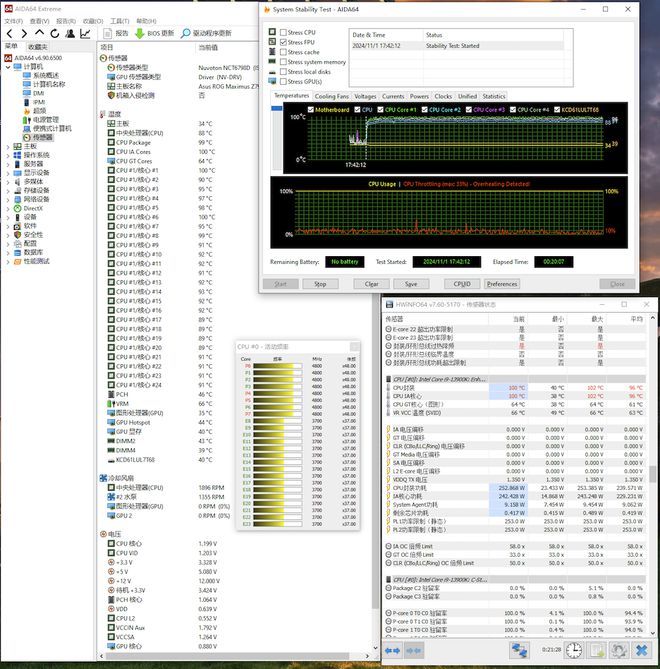Collapse the Computer node in AIDA64 tree
Screen dimensions: 660x669
pos(8,67)
